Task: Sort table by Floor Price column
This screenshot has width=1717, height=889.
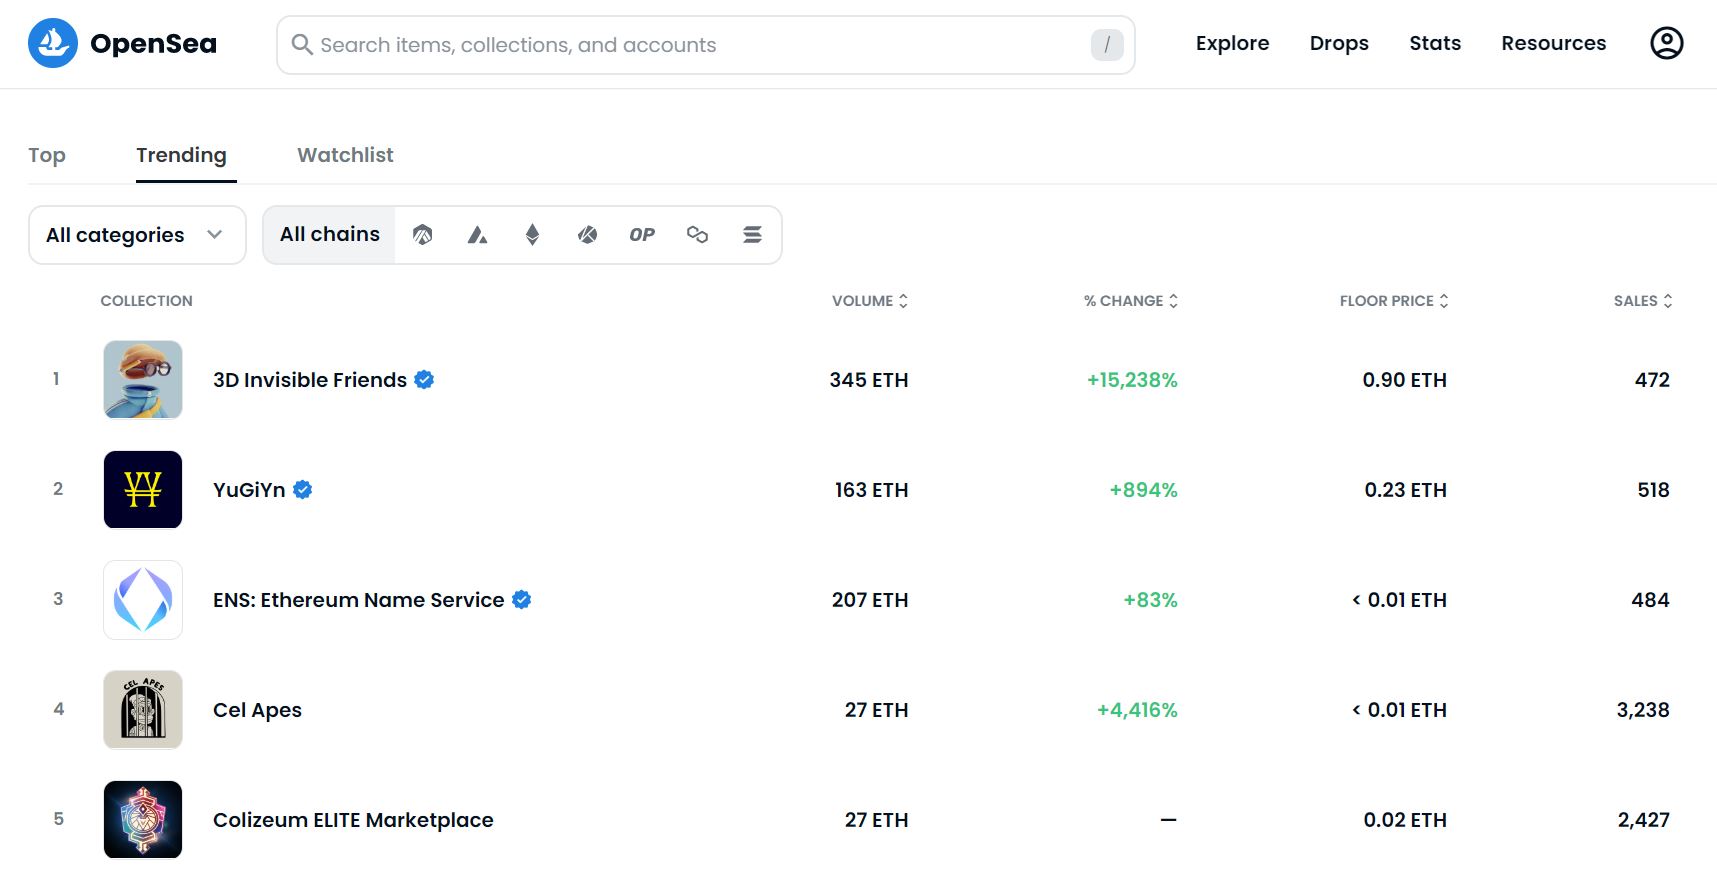Action: pyautogui.click(x=1394, y=300)
